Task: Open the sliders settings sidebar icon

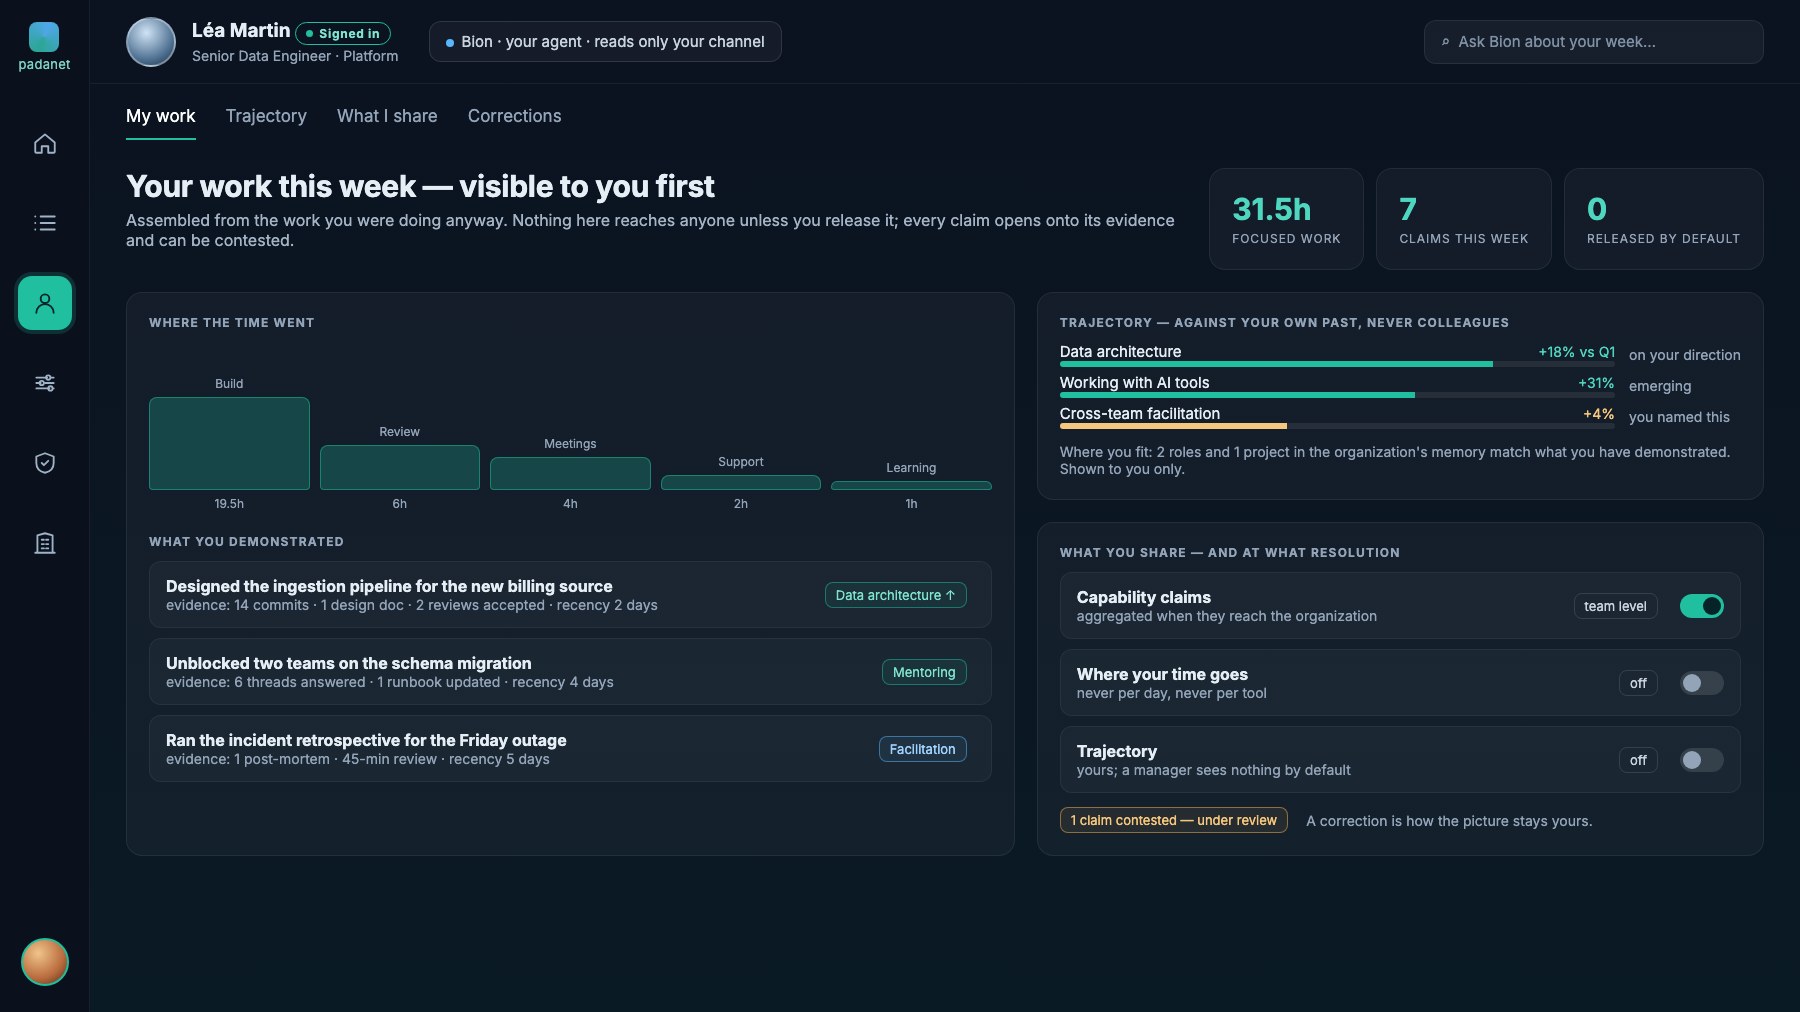Action: 45,383
